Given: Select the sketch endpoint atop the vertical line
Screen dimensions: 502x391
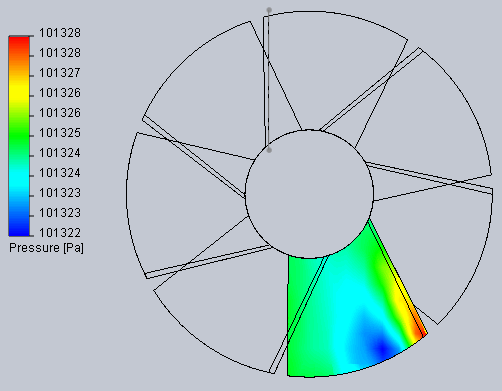Looking at the screenshot, I should tap(269, 10).
